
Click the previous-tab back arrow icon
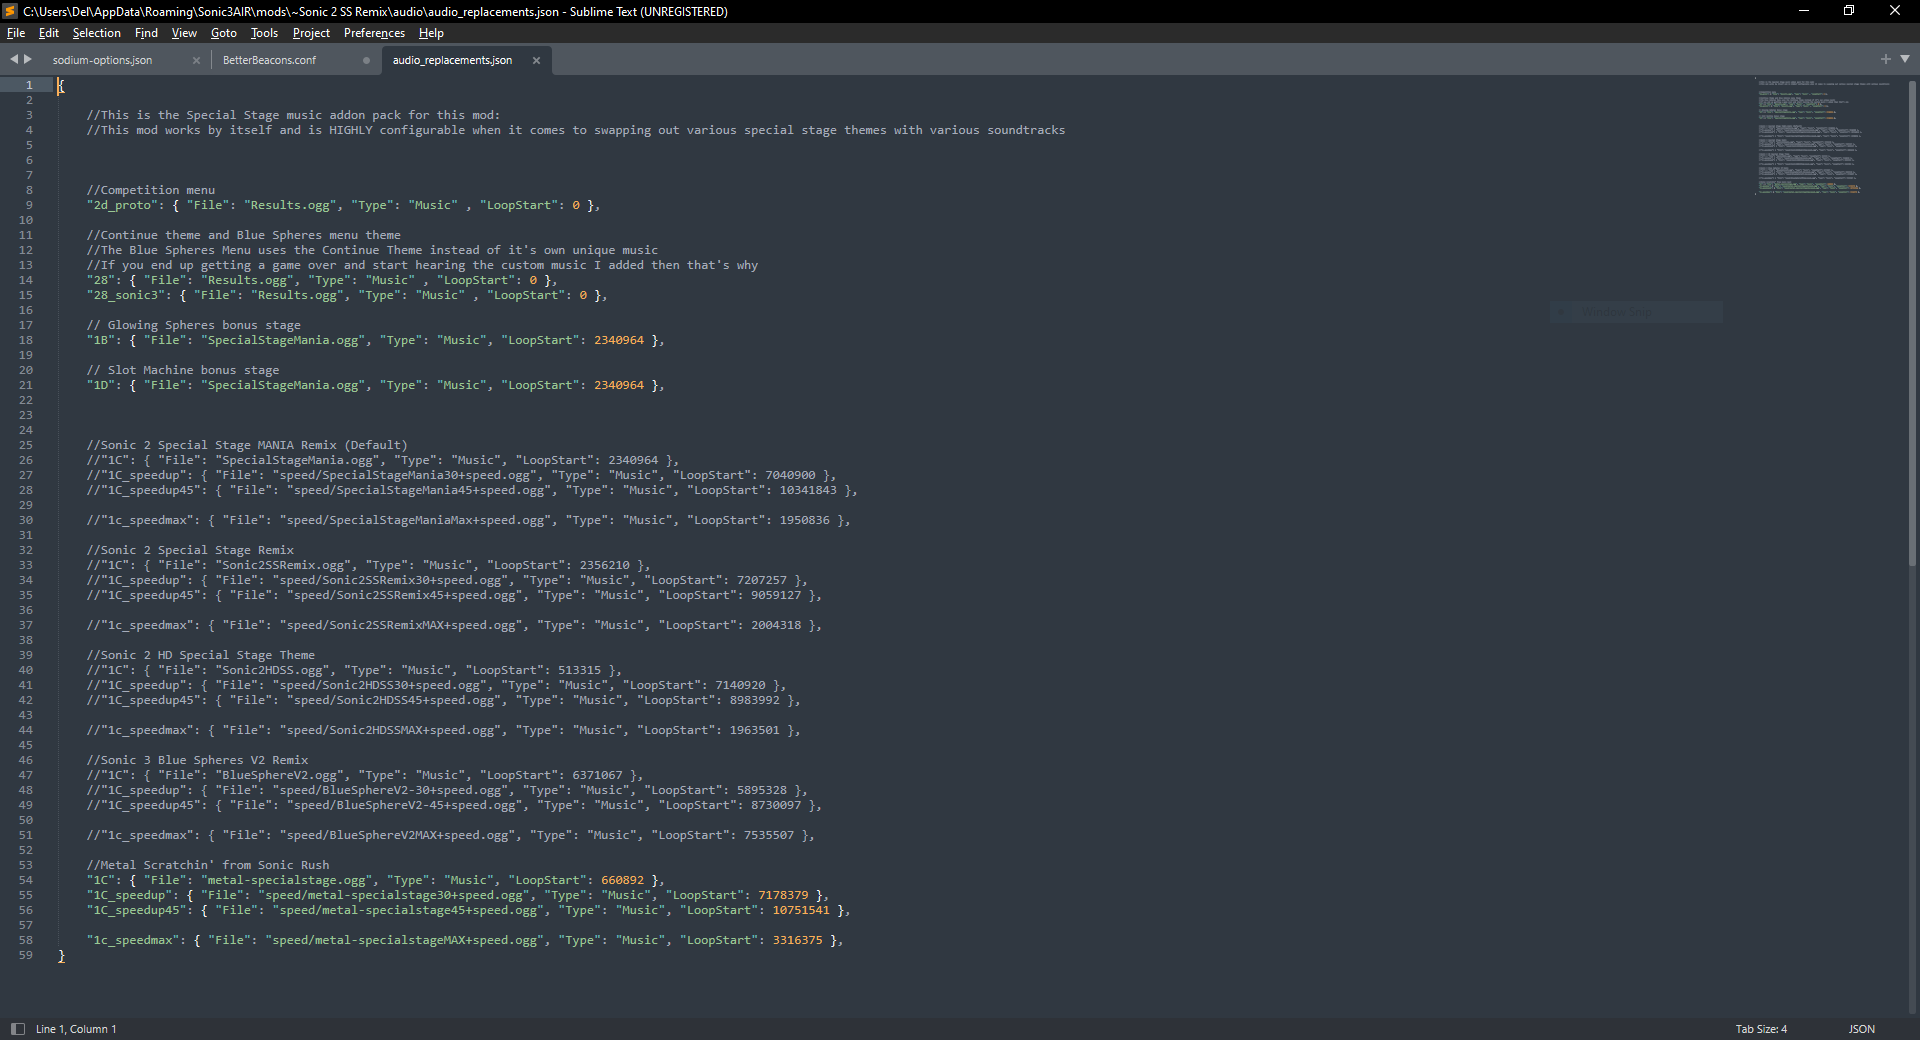(x=12, y=59)
